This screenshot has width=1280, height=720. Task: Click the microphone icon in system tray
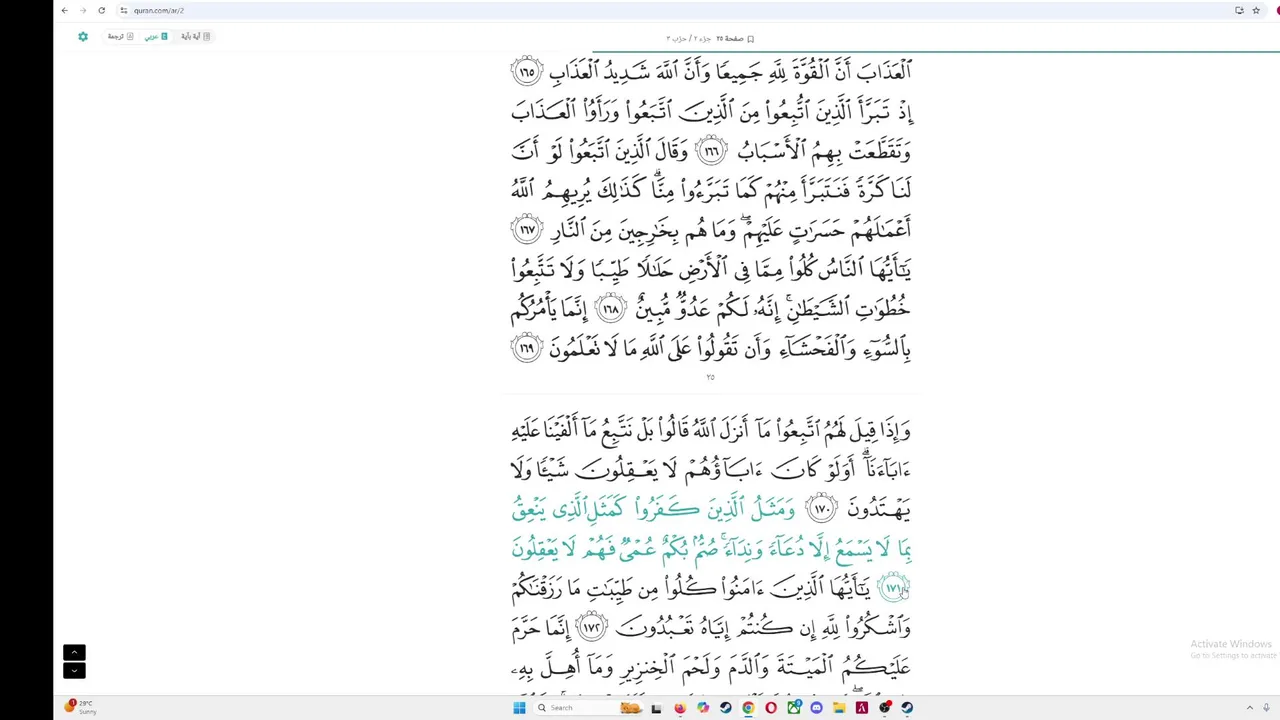tap(1266, 708)
